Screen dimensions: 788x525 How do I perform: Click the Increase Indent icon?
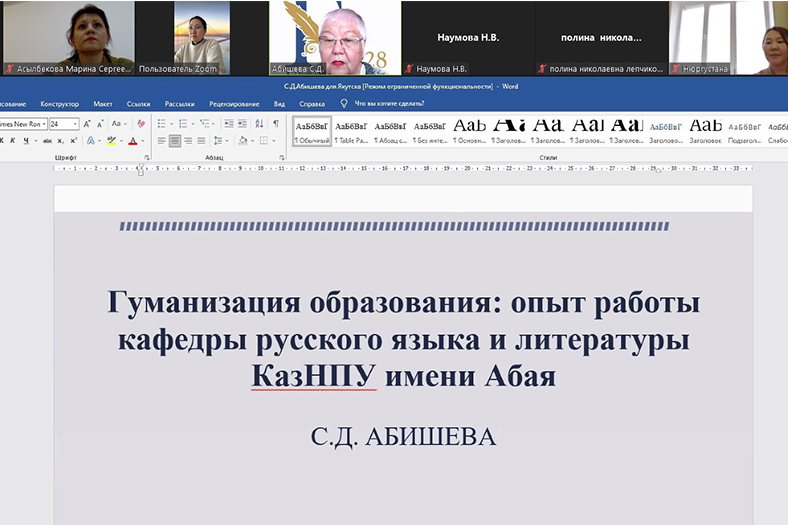click(x=242, y=124)
